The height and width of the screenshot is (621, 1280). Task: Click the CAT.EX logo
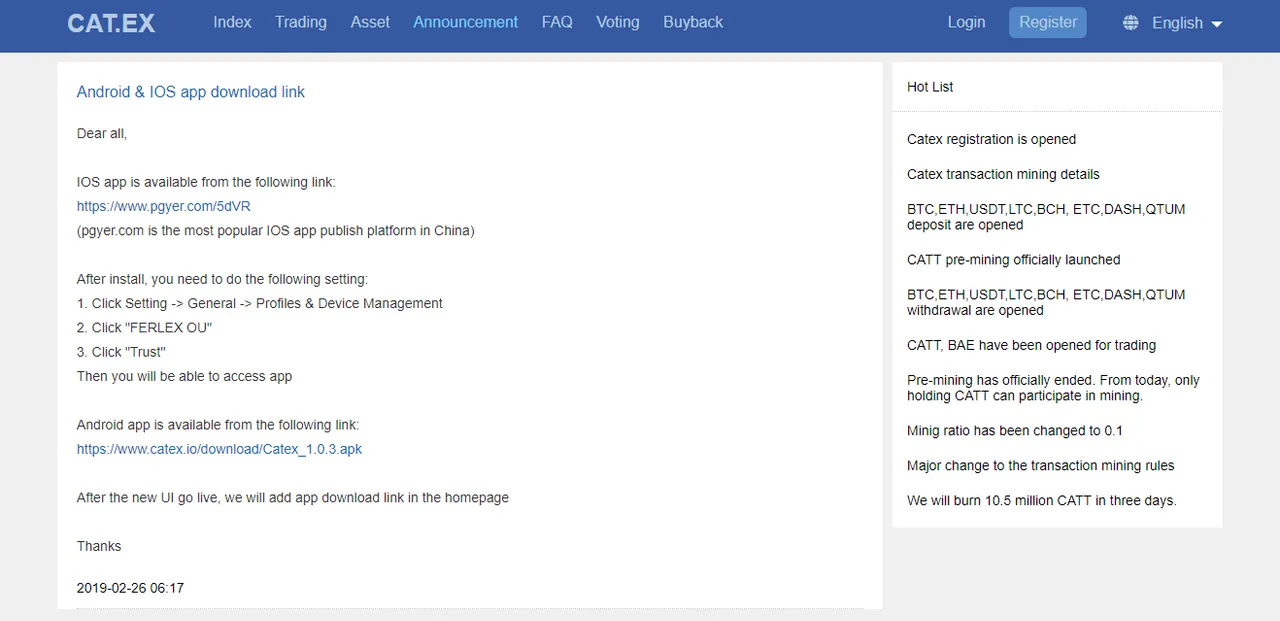tap(111, 23)
